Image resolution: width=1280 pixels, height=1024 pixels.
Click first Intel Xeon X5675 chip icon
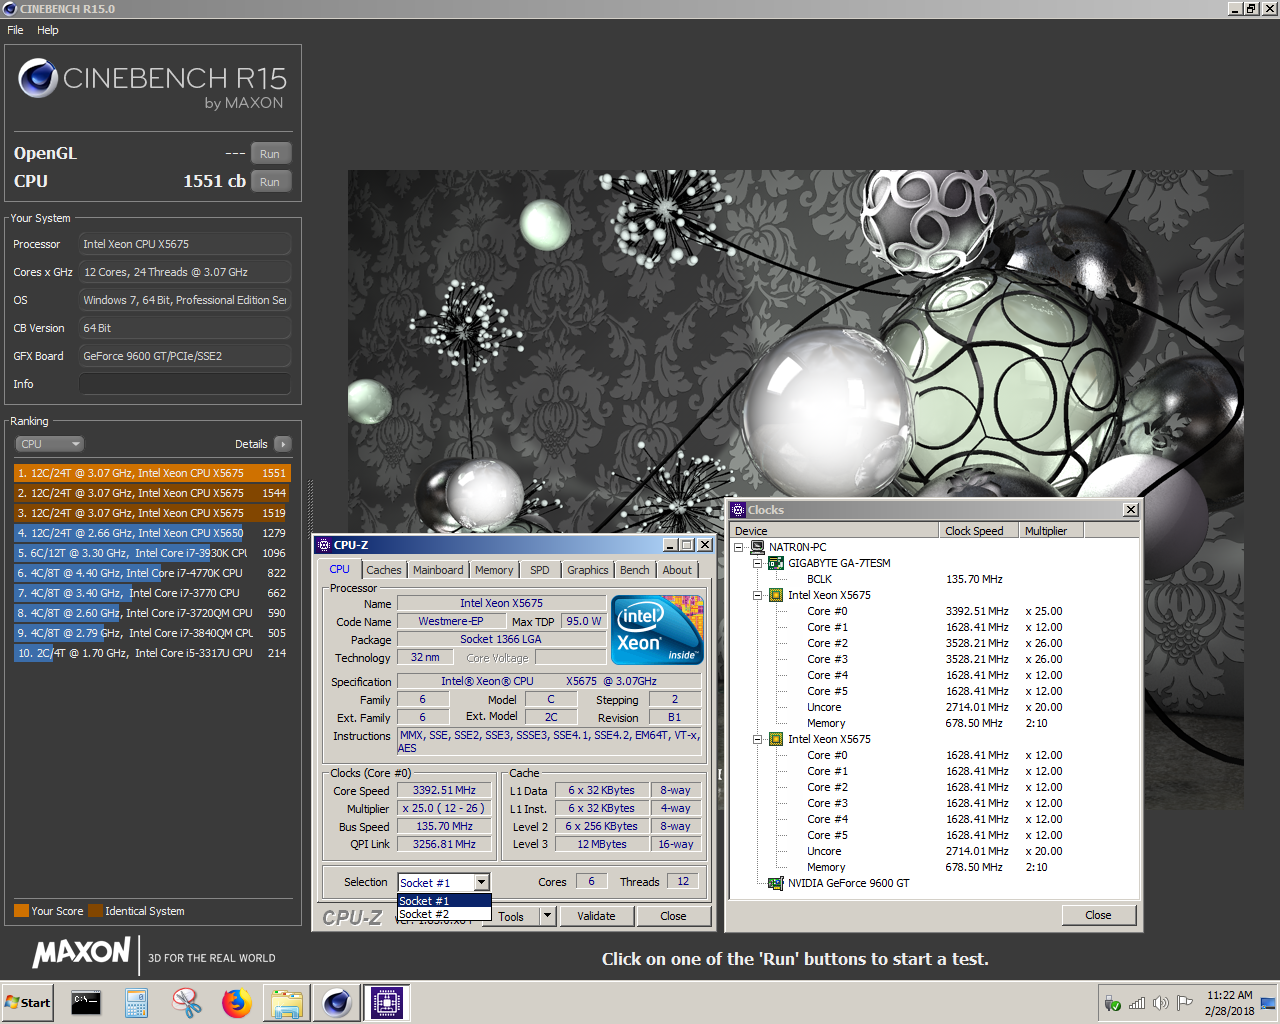pos(776,595)
